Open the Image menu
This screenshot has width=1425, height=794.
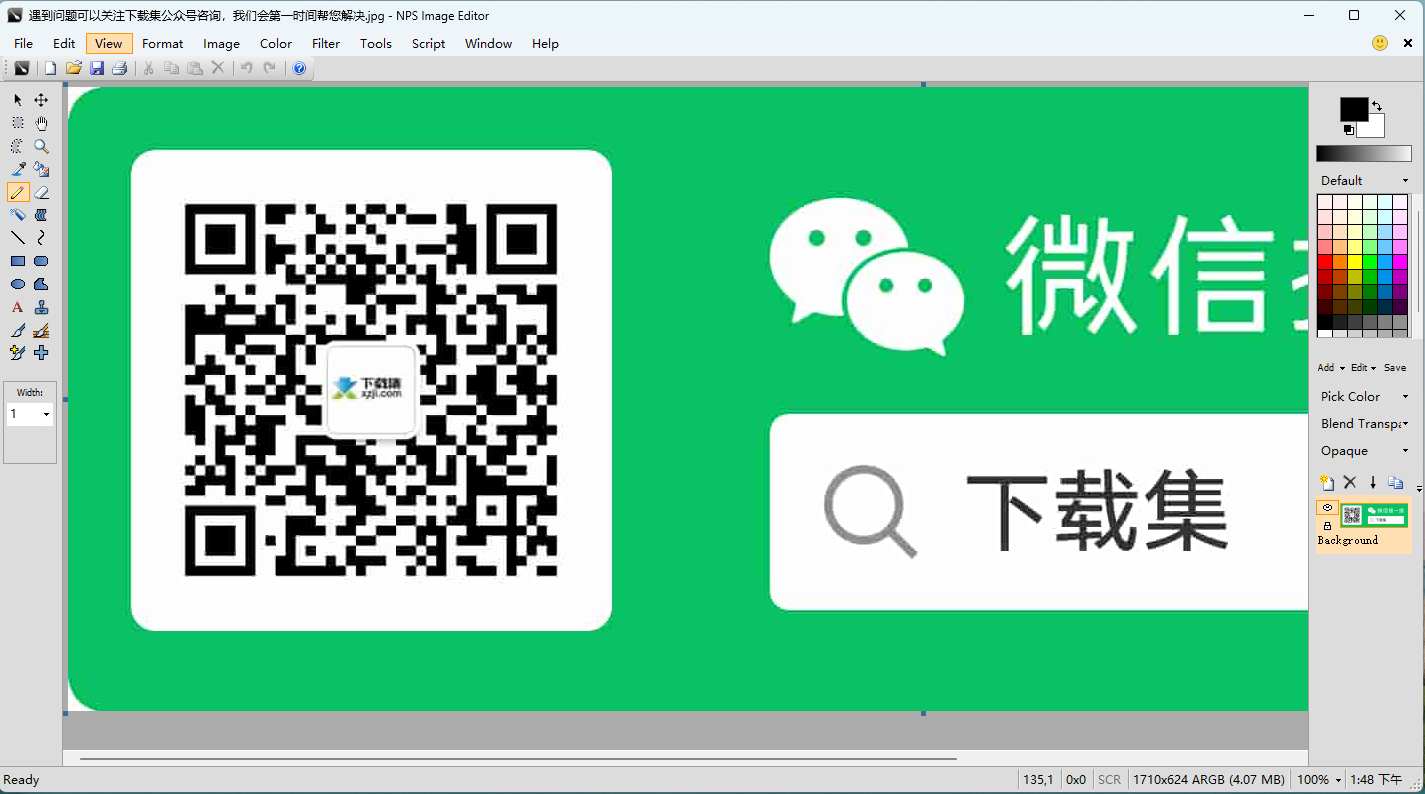221,44
